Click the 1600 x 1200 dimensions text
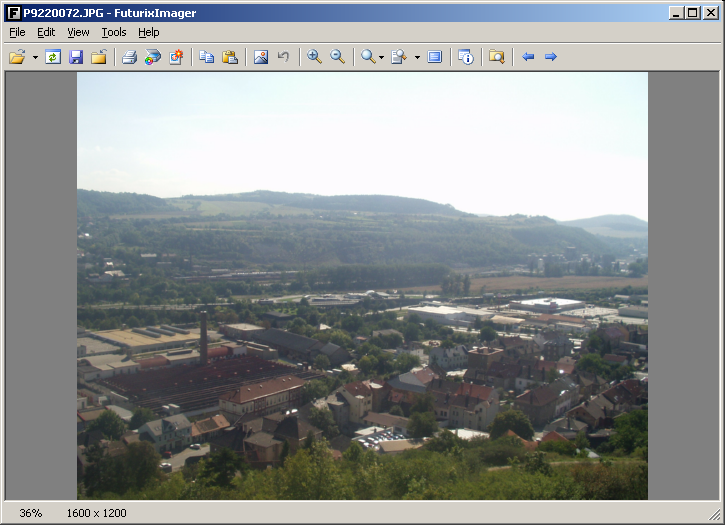Viewport: 725px width, 525px height. pos(96,513)
